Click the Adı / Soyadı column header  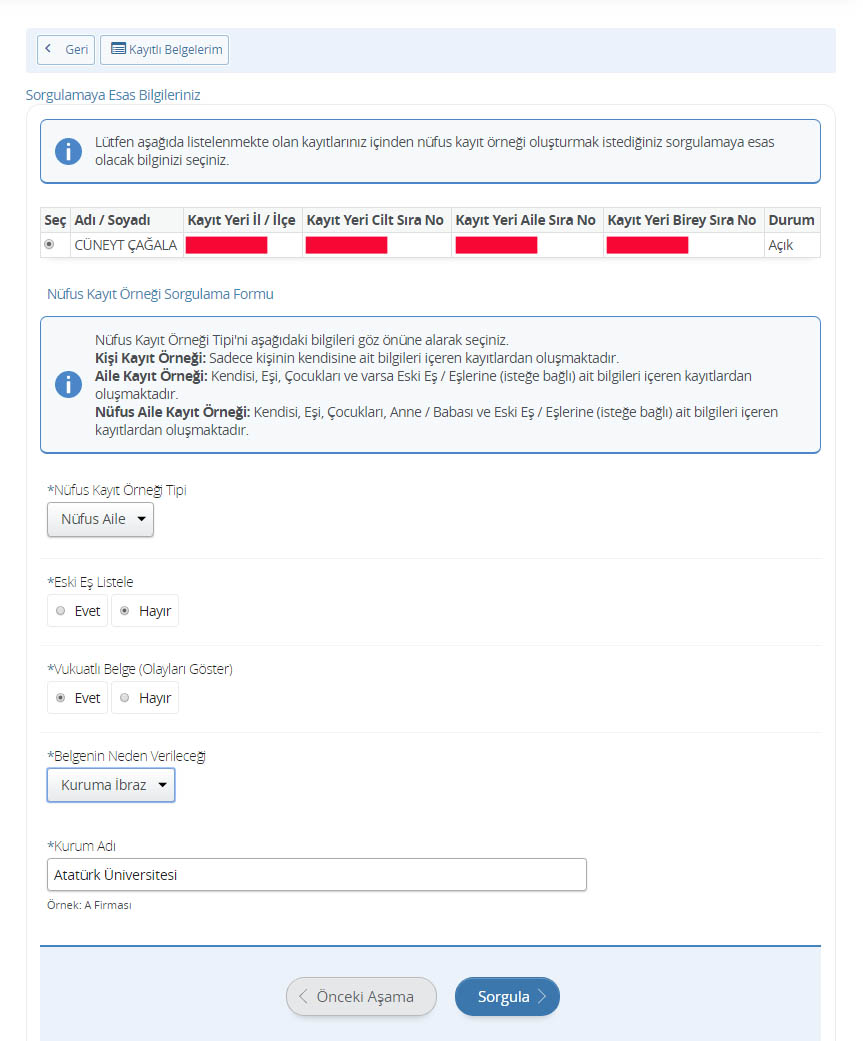[112, 220]
